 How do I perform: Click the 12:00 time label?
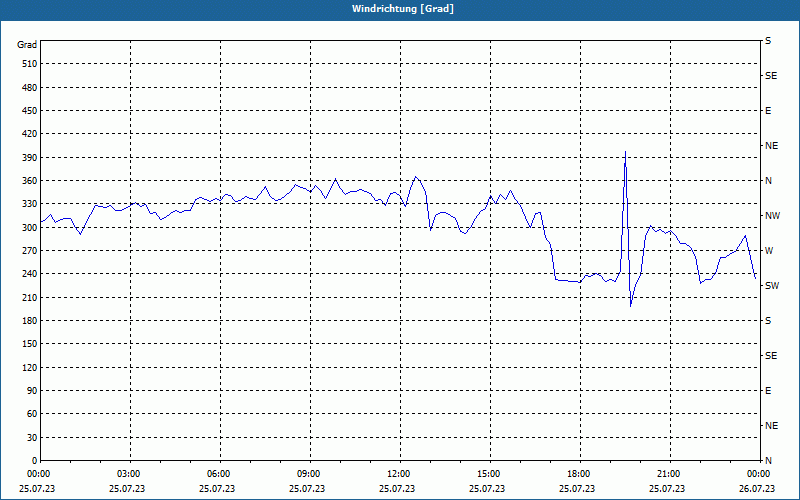[x=401, y=474]
